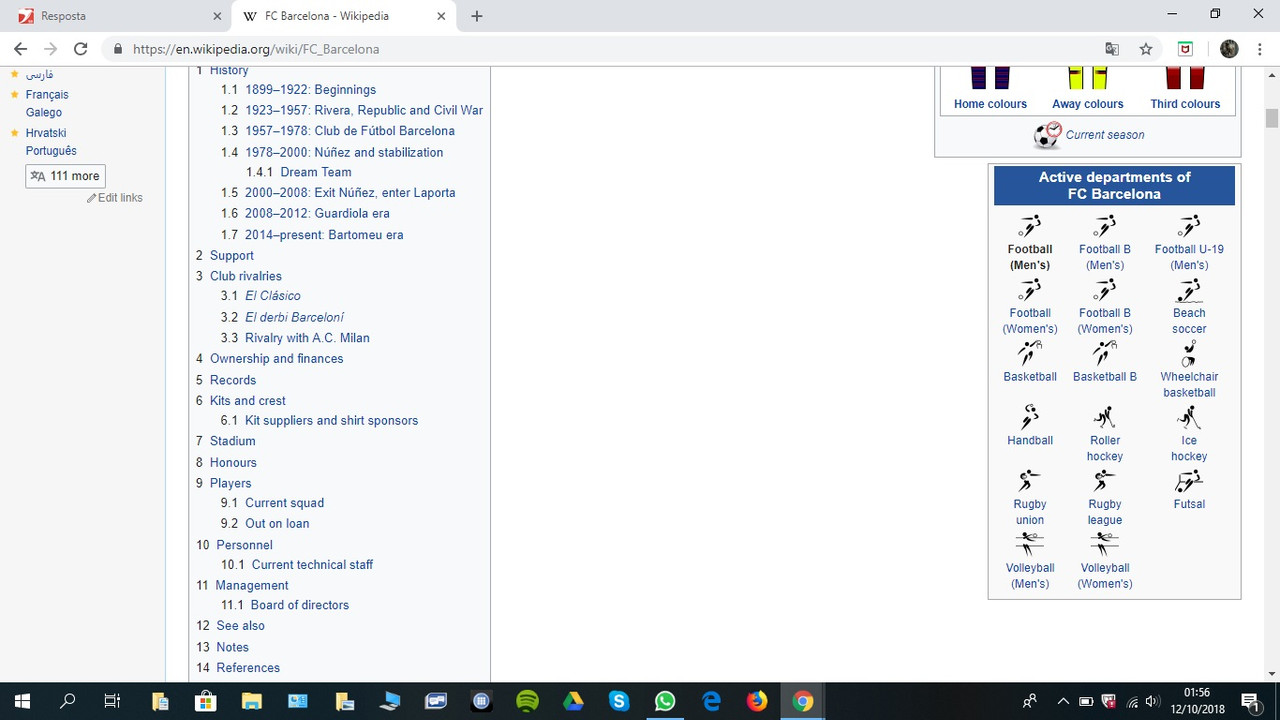
Task: Open the Hrvatski language link
Action: 46,133
